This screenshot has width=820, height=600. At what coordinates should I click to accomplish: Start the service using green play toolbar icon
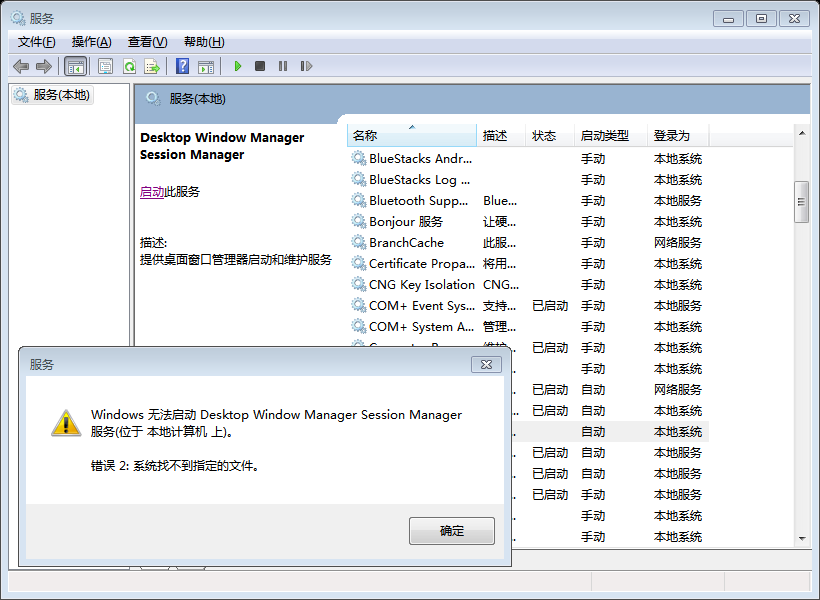click(237, 66)
